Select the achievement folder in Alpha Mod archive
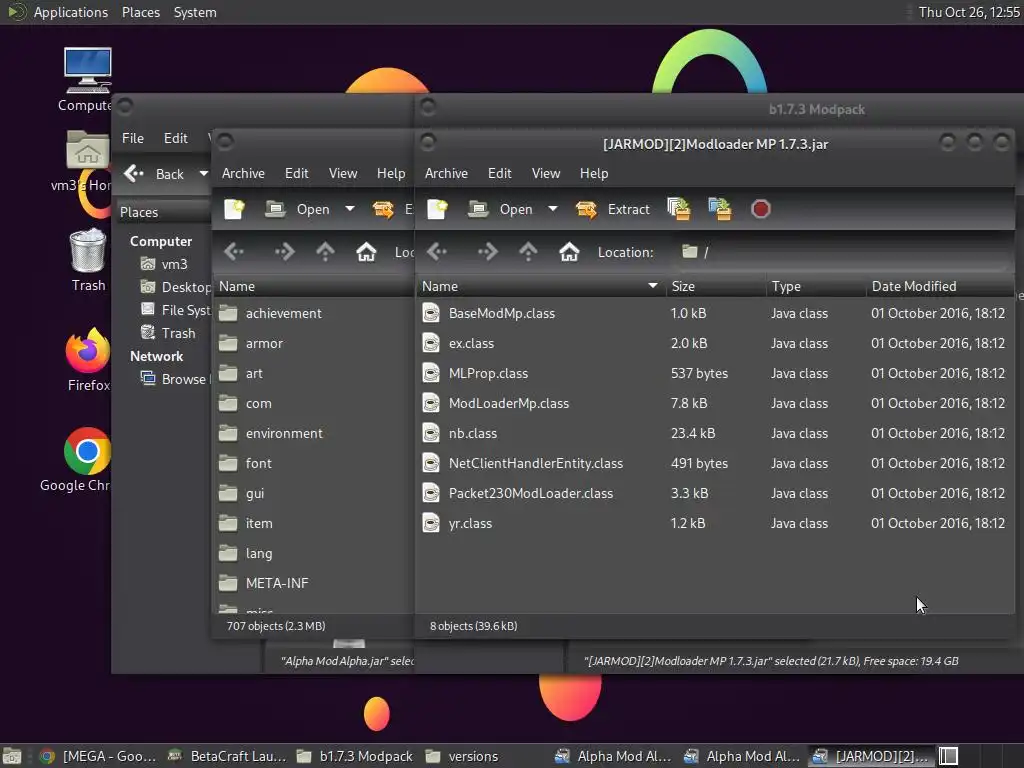Screen dimensions: 1024x768 pyautogui.click(x=313, y=313)
